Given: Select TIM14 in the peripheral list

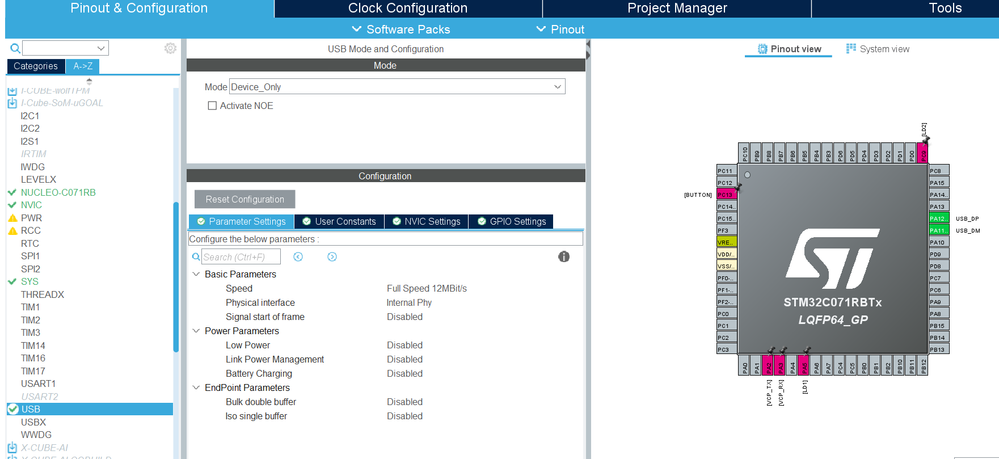Looking at the screenshot, I should pyautogui.click(x=33, y=346).
